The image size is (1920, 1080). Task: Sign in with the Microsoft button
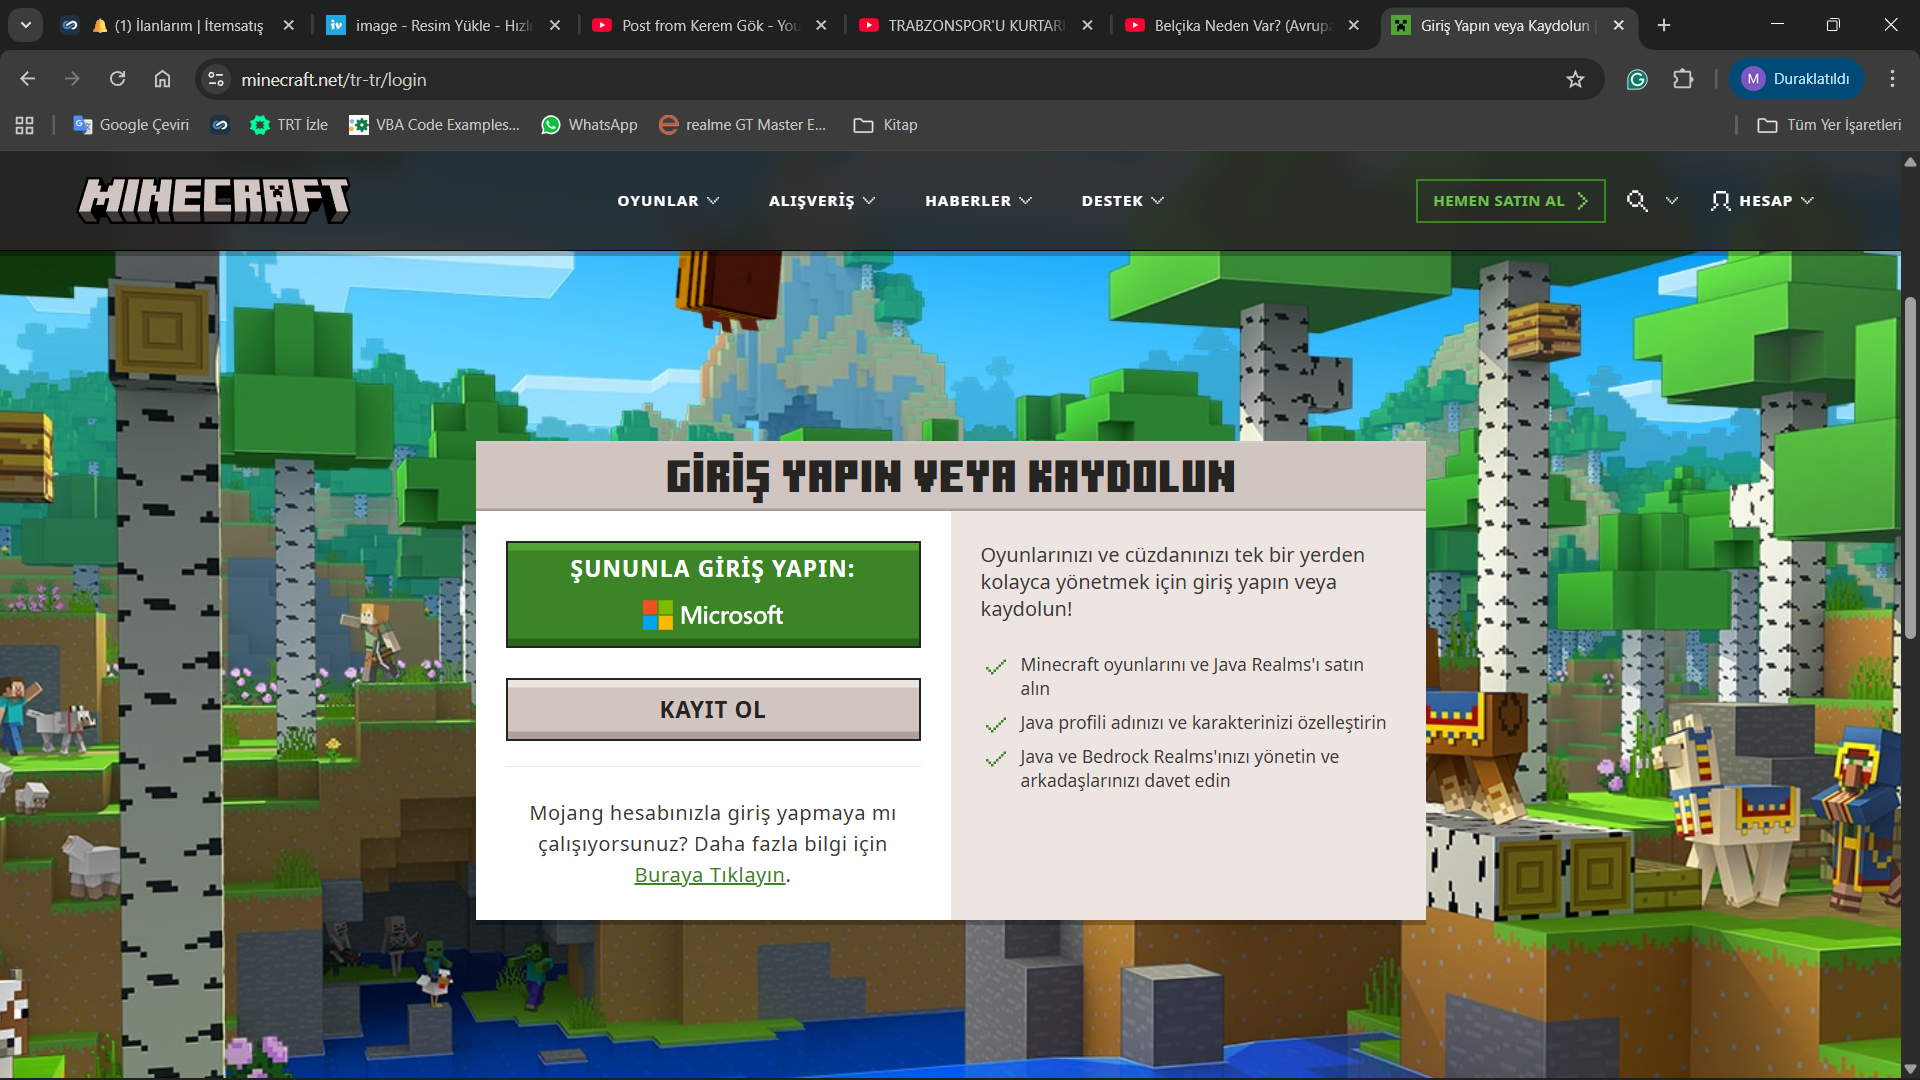pyautogui.click(x=713, y=594)
